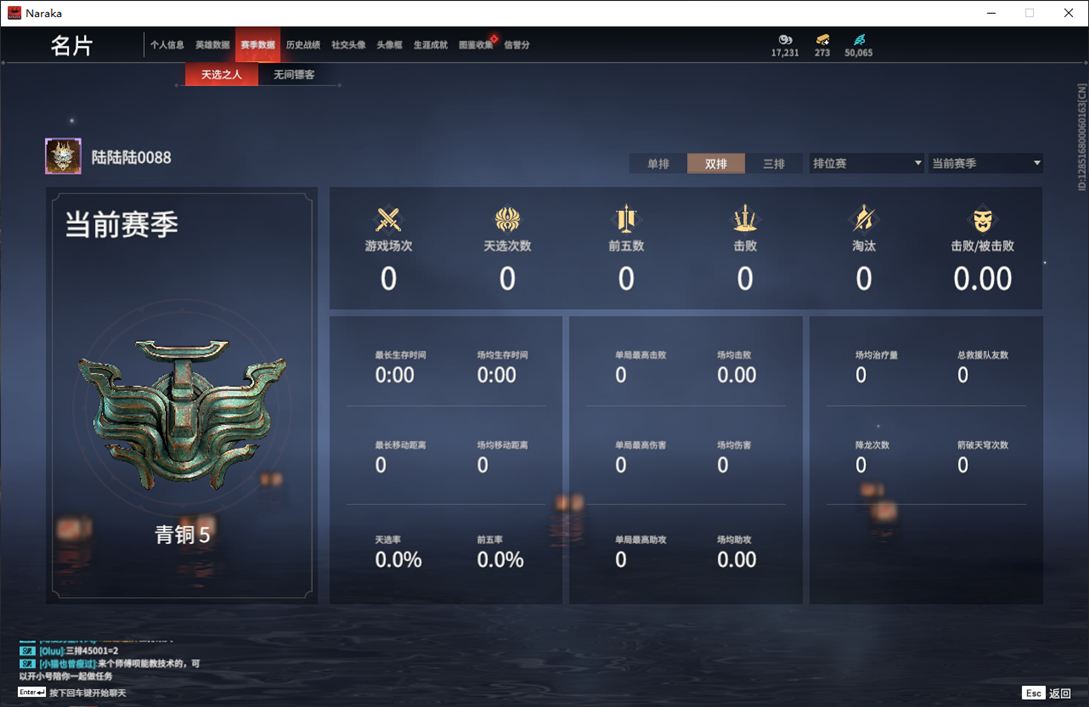Image resolution: width=1089 pixels, height=707 pixels.
Task: Click the 击败/被击败 ratio 0.00
Action: coord(983,279)
